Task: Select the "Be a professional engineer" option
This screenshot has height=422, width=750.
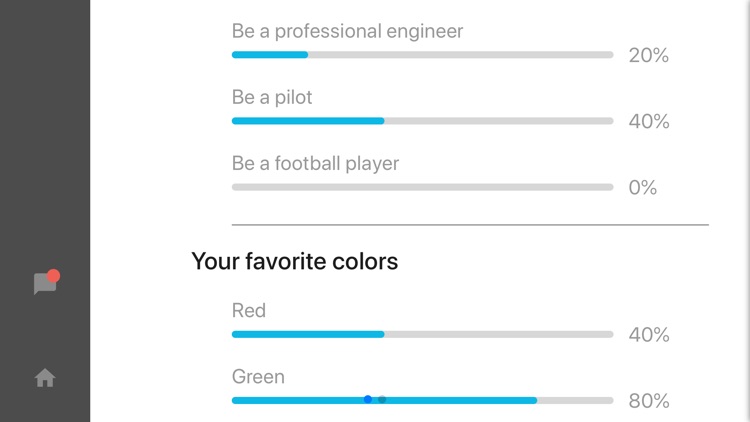Action: 347,31
